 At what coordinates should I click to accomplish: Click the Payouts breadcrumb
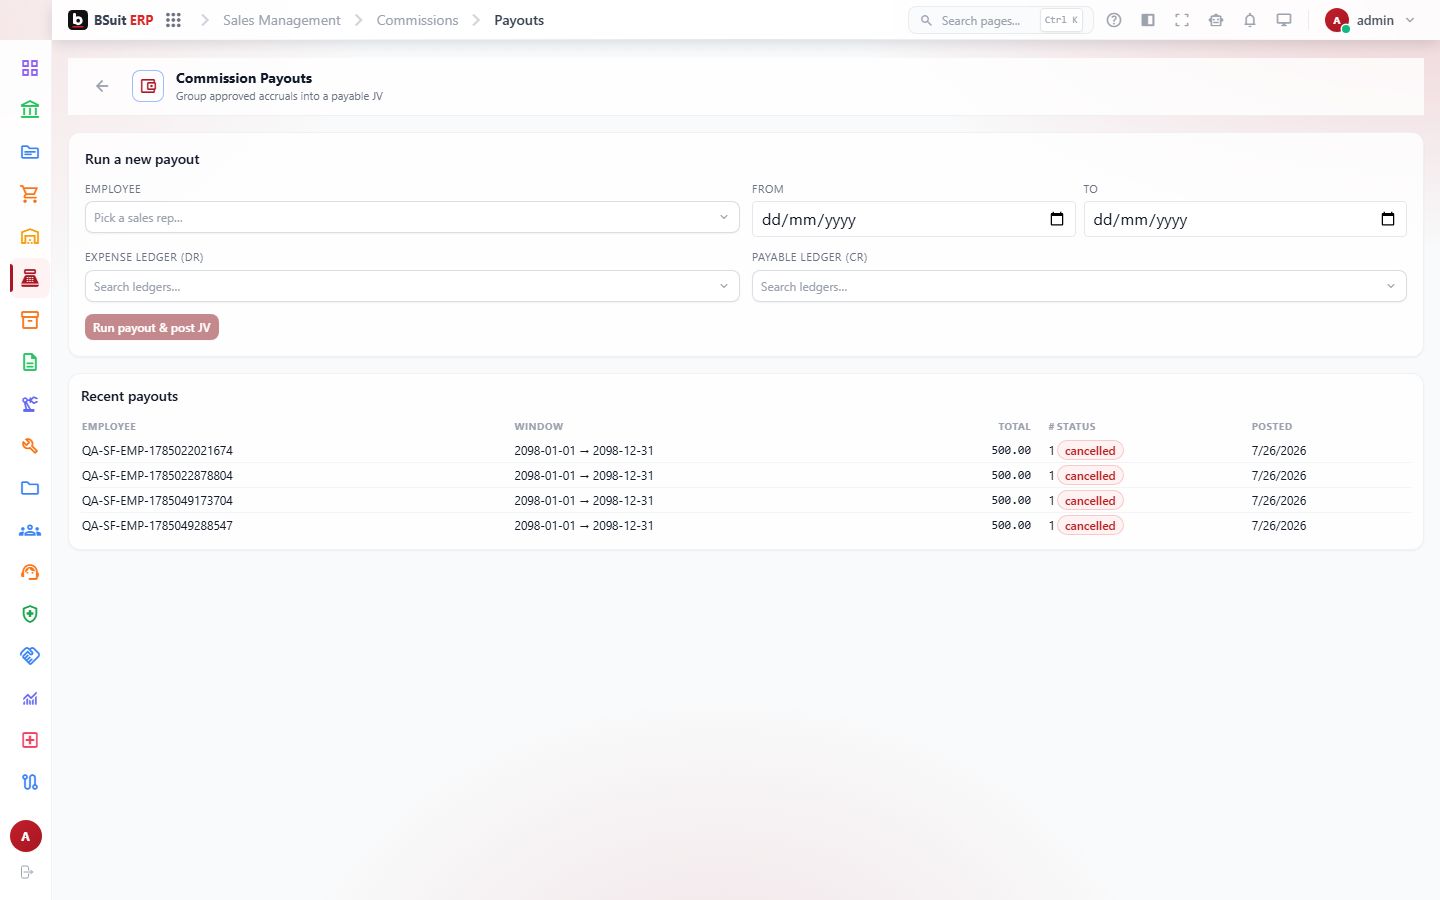coord(519,20)
